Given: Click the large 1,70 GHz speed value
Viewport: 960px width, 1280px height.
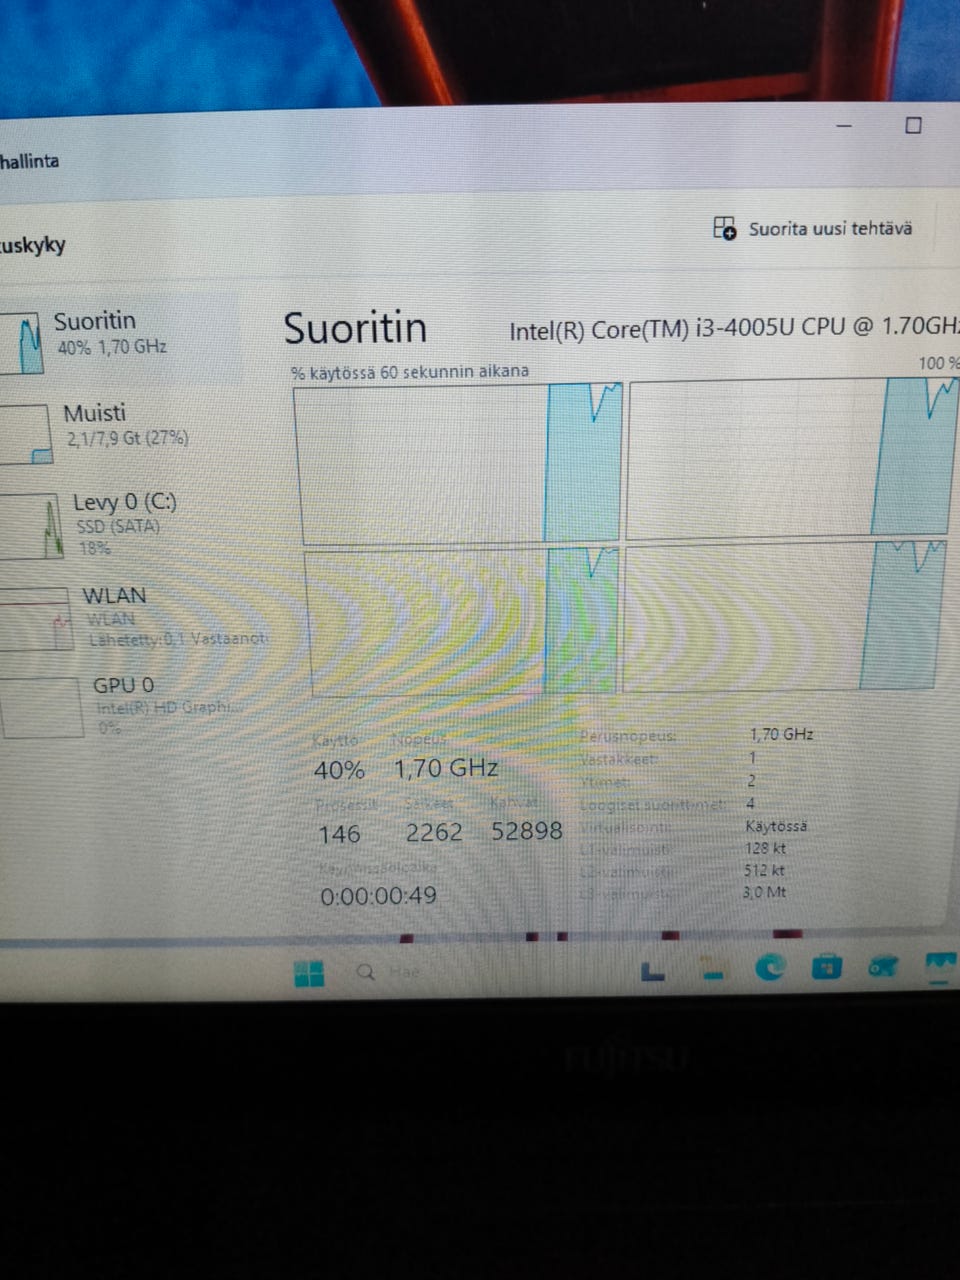Looking at the screenshot, I should [446, 768].
